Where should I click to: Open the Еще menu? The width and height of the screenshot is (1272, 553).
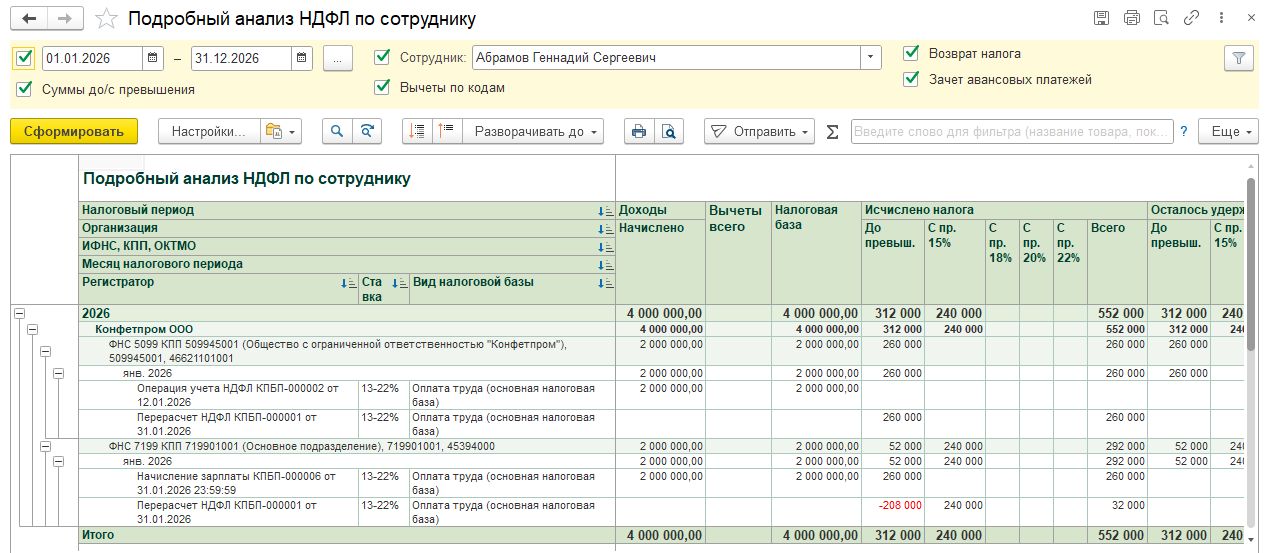pyautogui.click(x=1228, y=131)
